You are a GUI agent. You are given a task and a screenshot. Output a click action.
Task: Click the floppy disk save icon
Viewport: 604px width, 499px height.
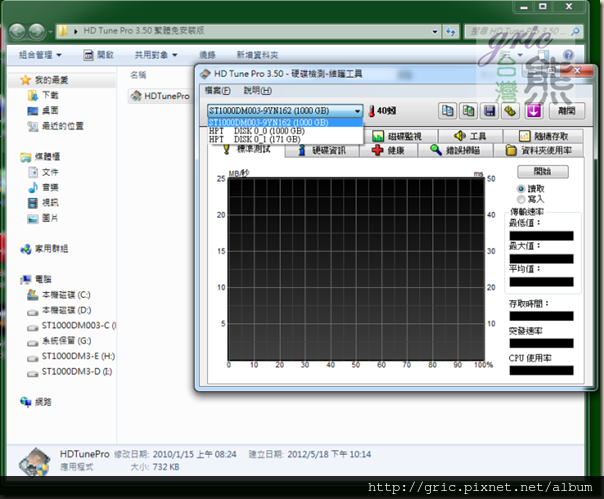coord(490,111)
